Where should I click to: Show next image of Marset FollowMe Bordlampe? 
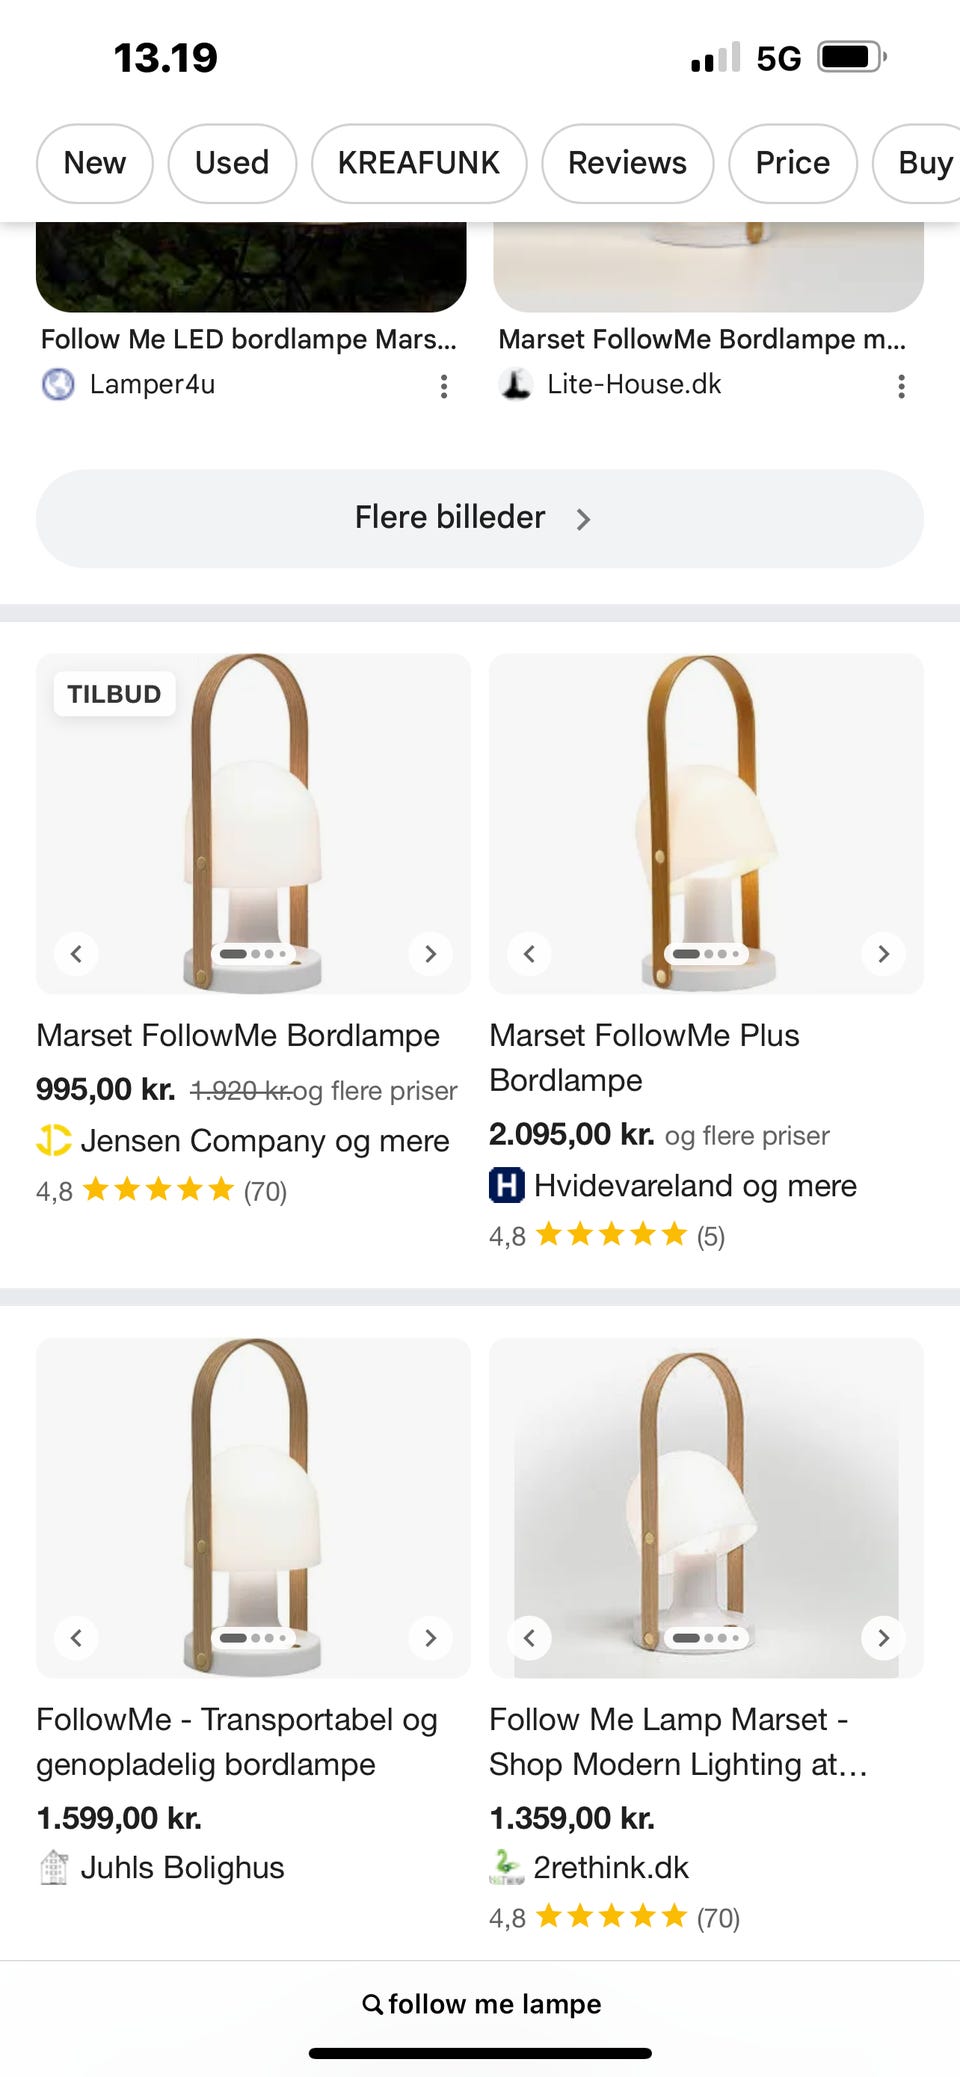tap(430, 954)
